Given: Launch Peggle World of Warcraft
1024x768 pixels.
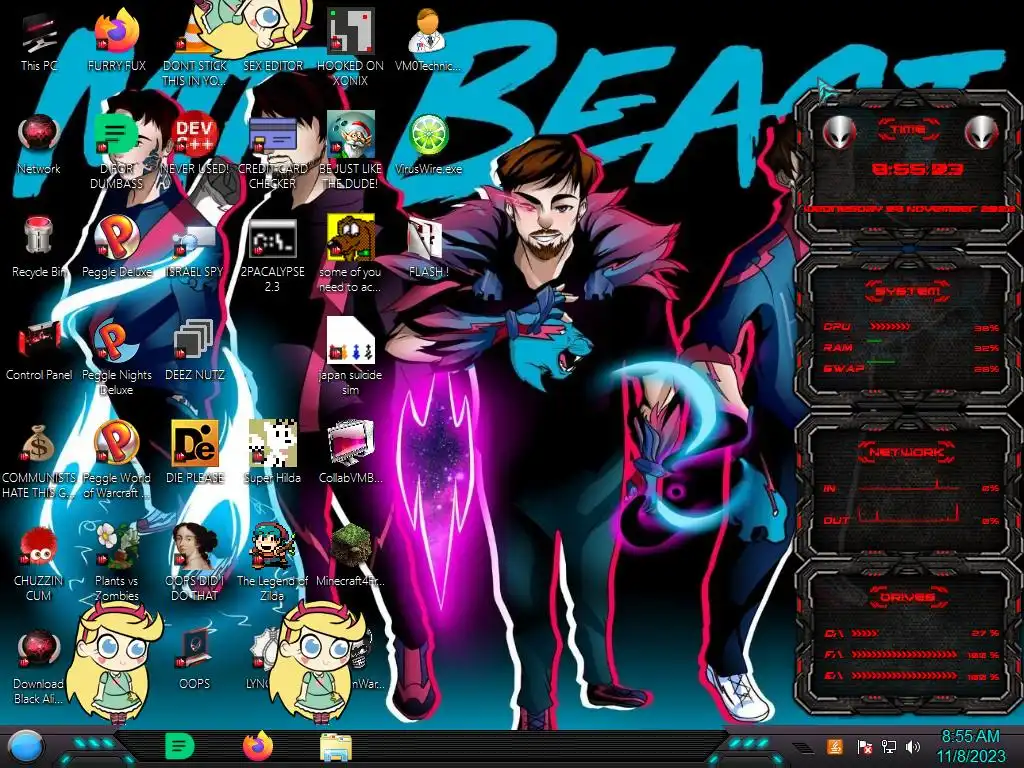Looking at the screenshot, I should click(x=116, y=460).
